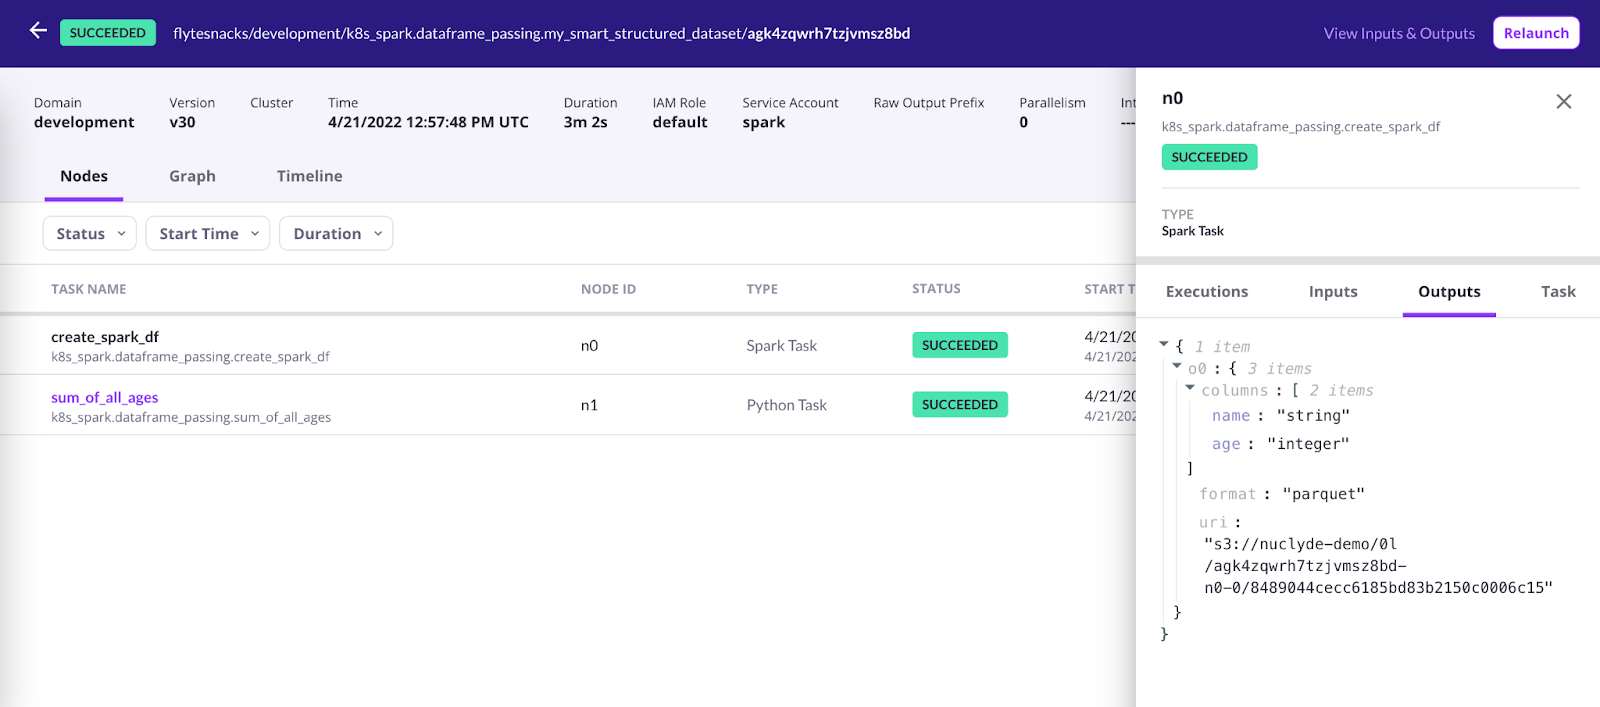Viewport: 1600px width, 707px height.
Task: Click the execution time value
Action: tap(428, 122)
